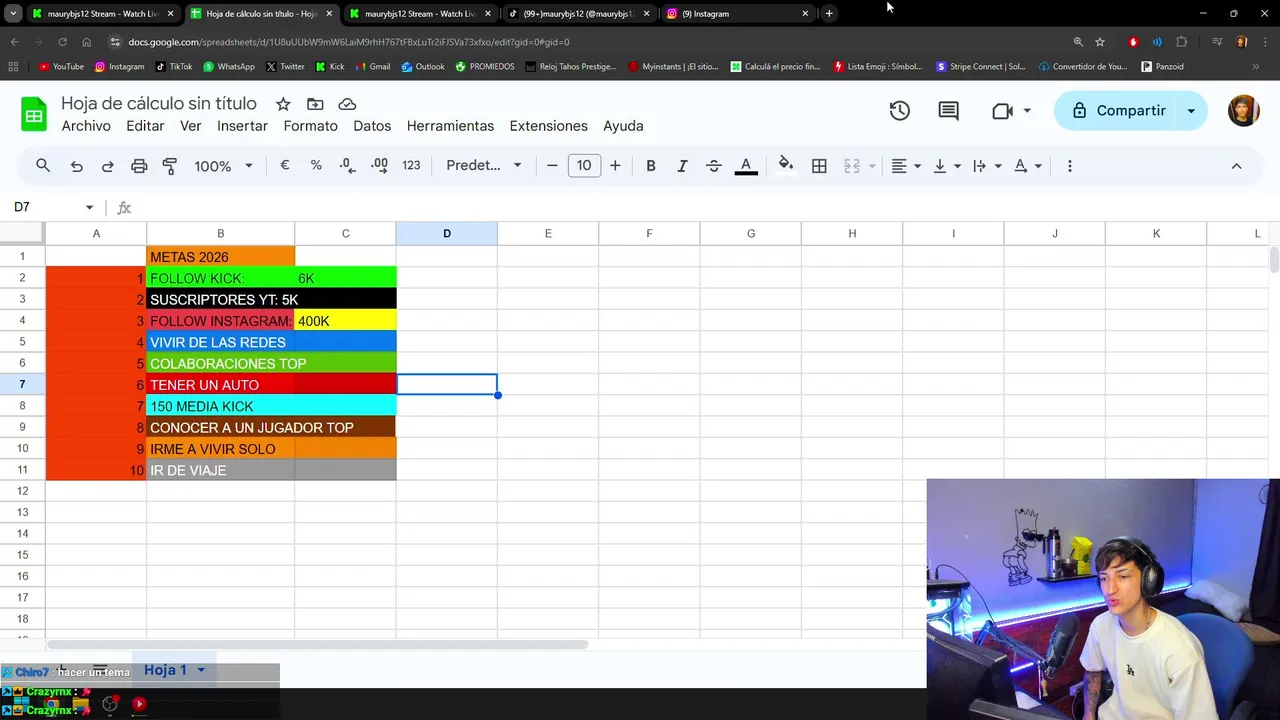
Task: Select cell TENER UN AUTO
Action: click(220, 385)
